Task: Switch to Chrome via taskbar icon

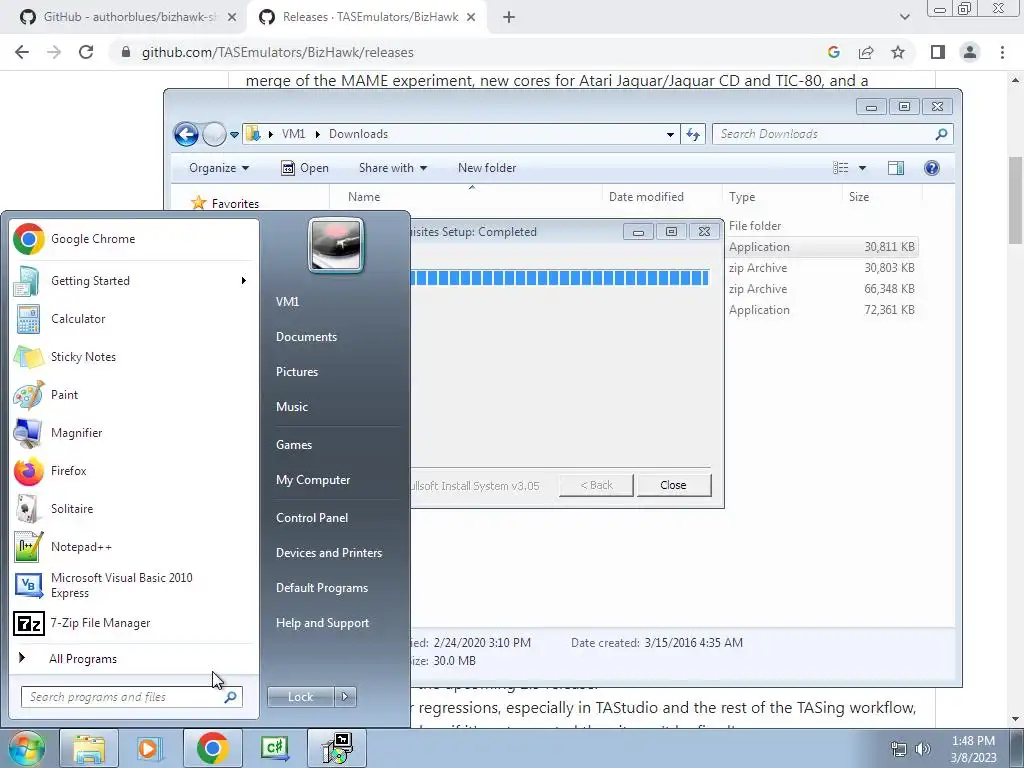Action: point(212,748)
